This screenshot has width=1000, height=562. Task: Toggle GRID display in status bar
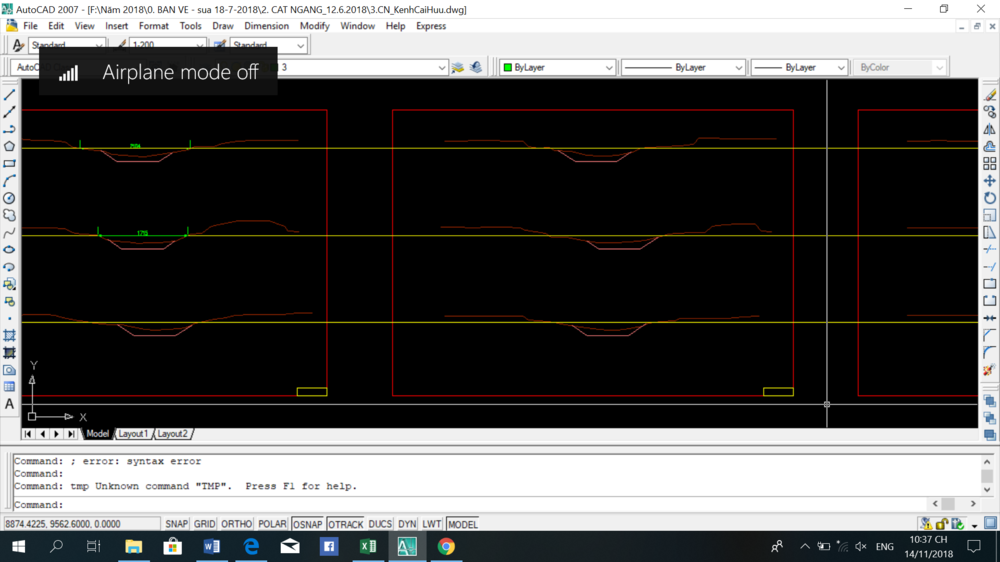click(x=205, y=524)
